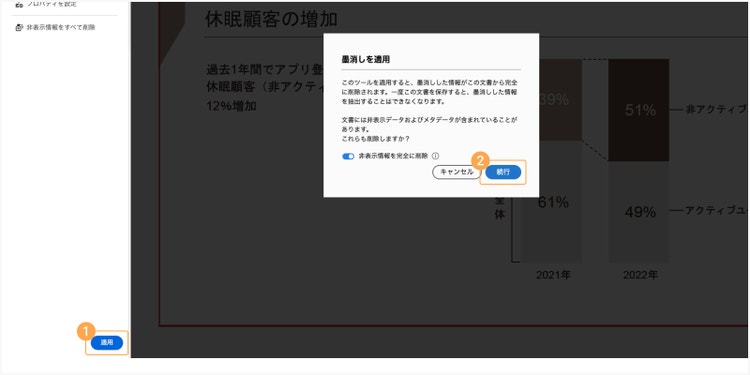Open the info icon beside 非表示情報を完全に削除
The height and width of the screenshot is (375, 750).
[x=435, y=156]
